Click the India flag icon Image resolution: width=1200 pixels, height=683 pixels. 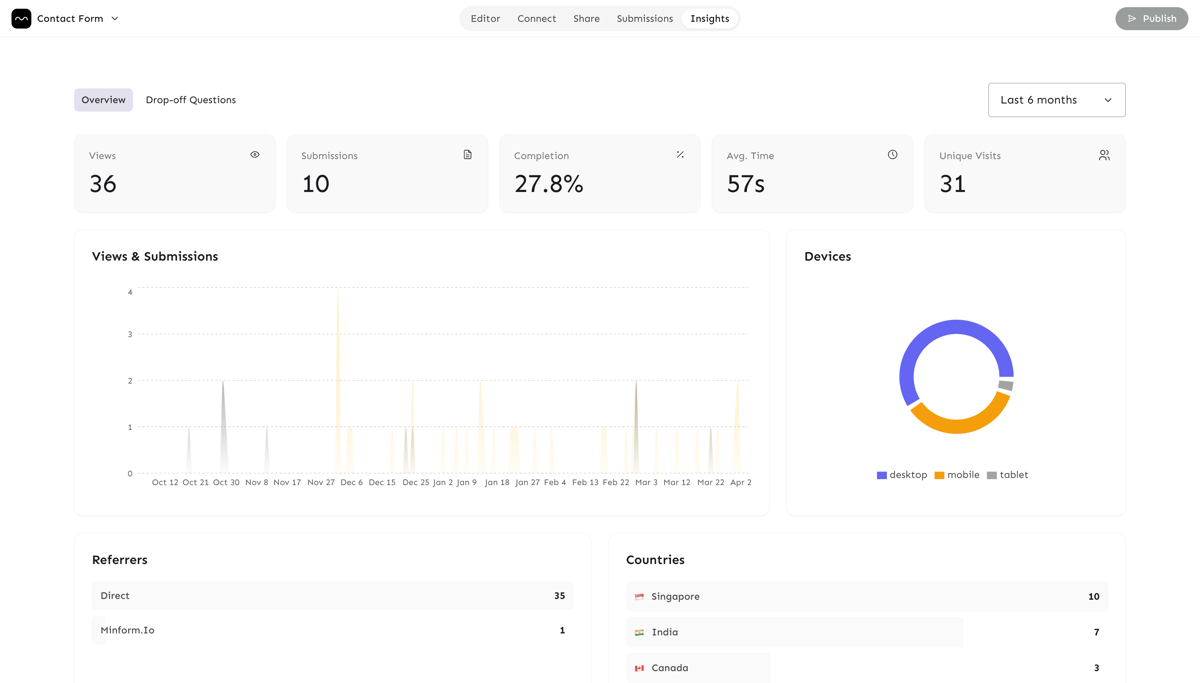(x=639, y=633)
